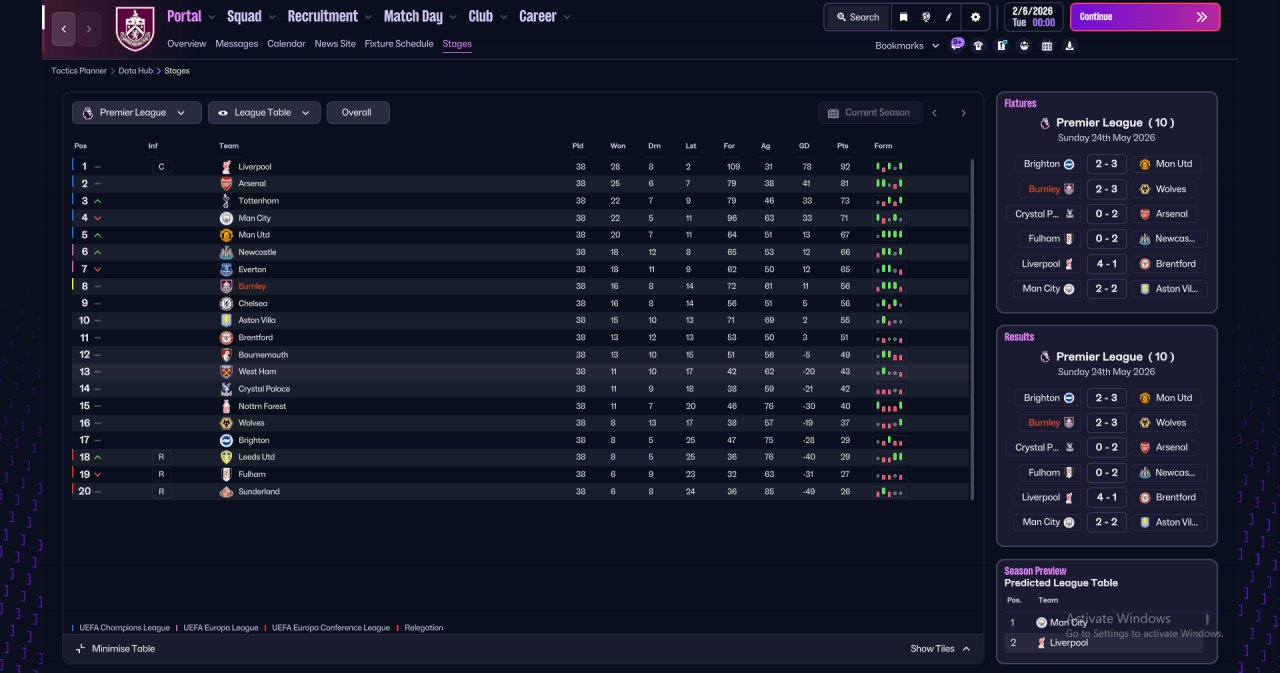Click the pencil edit icon in top toolbar
1280x673 pixels.
click(x=948, y=17)
